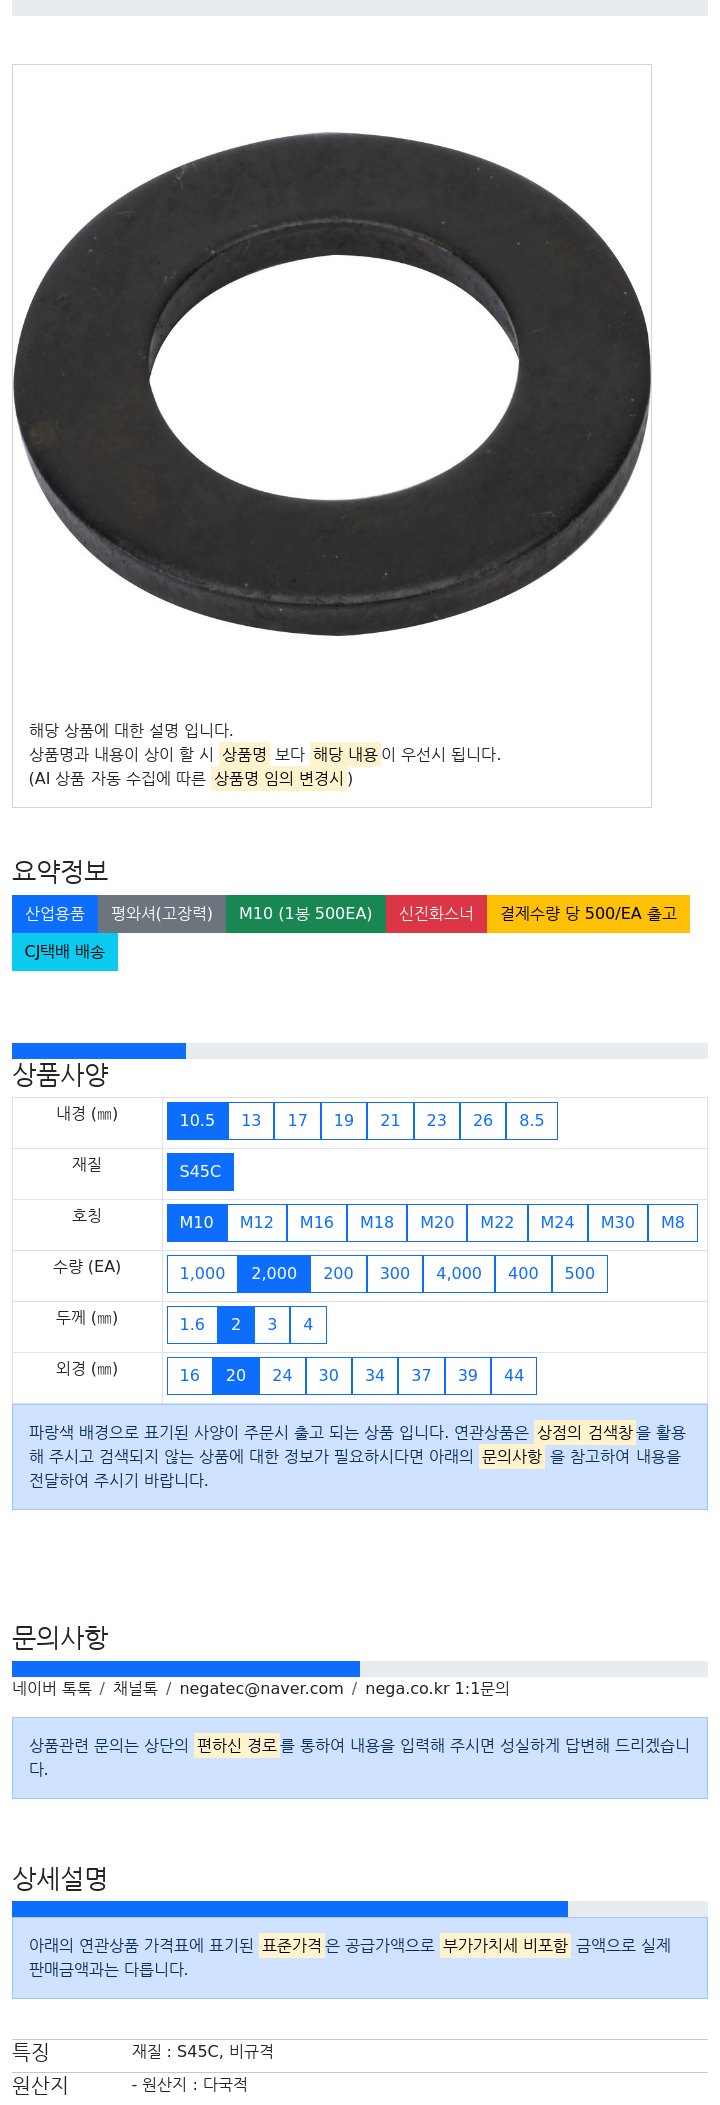Select the 산업용품 summary tag
Viewport: 720px width, 2105px height.
[55, 914]
